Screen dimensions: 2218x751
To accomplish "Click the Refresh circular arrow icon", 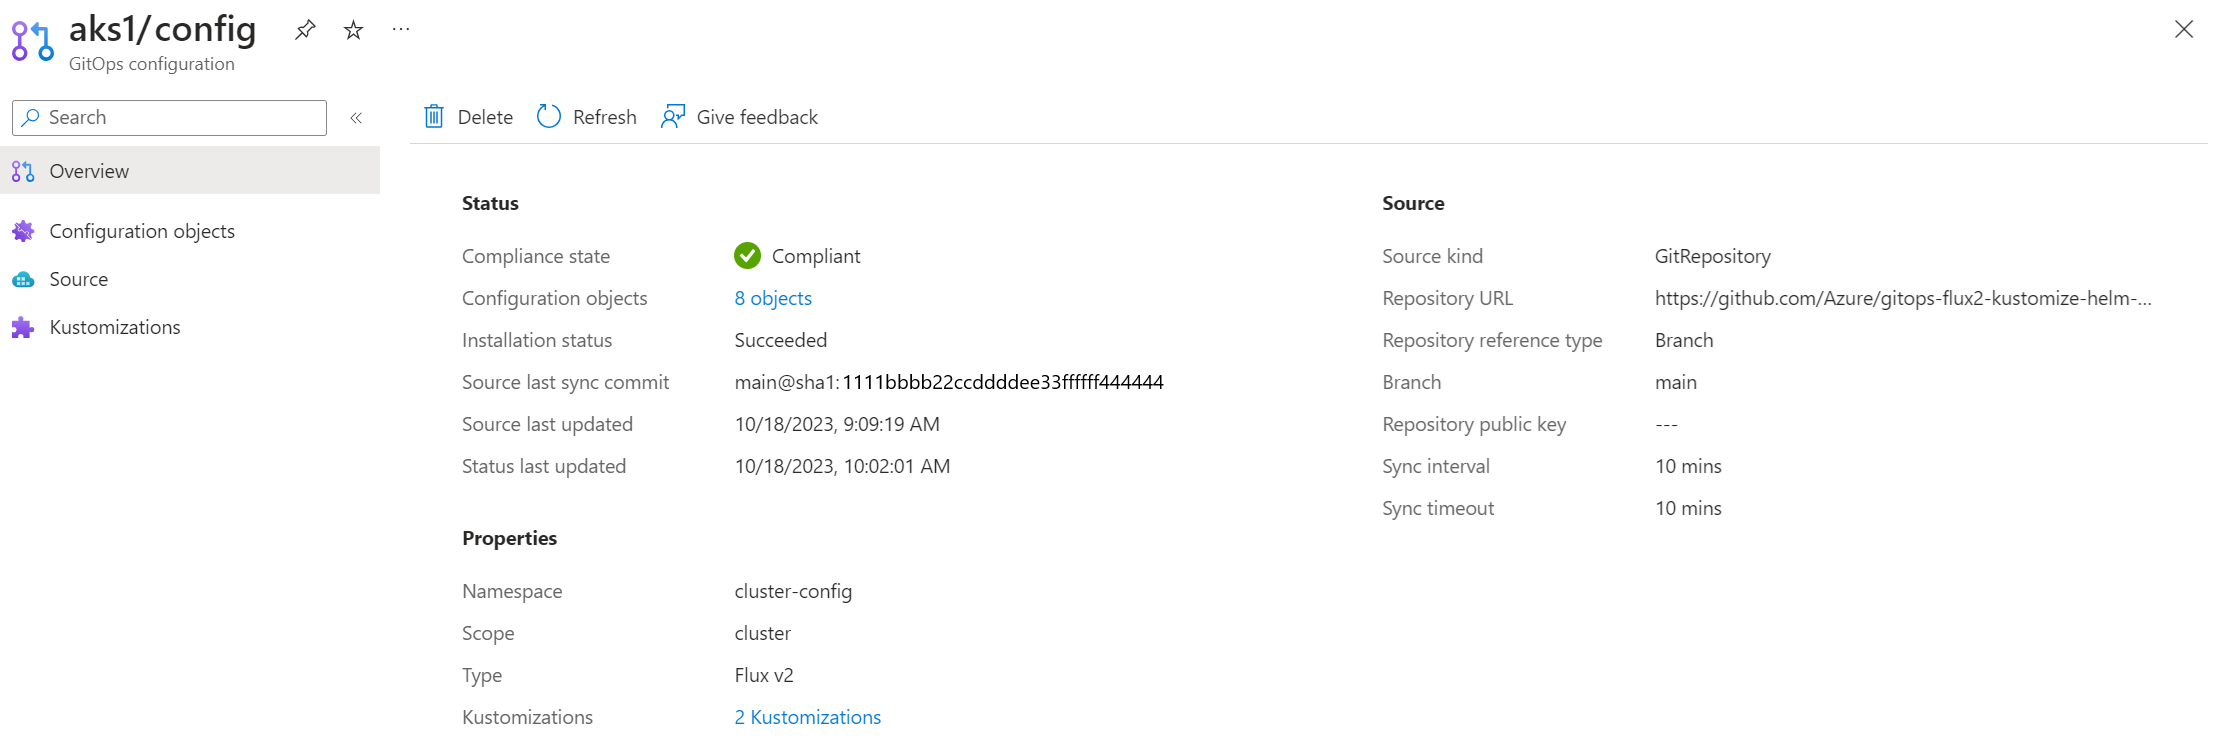I will [549, 117].
